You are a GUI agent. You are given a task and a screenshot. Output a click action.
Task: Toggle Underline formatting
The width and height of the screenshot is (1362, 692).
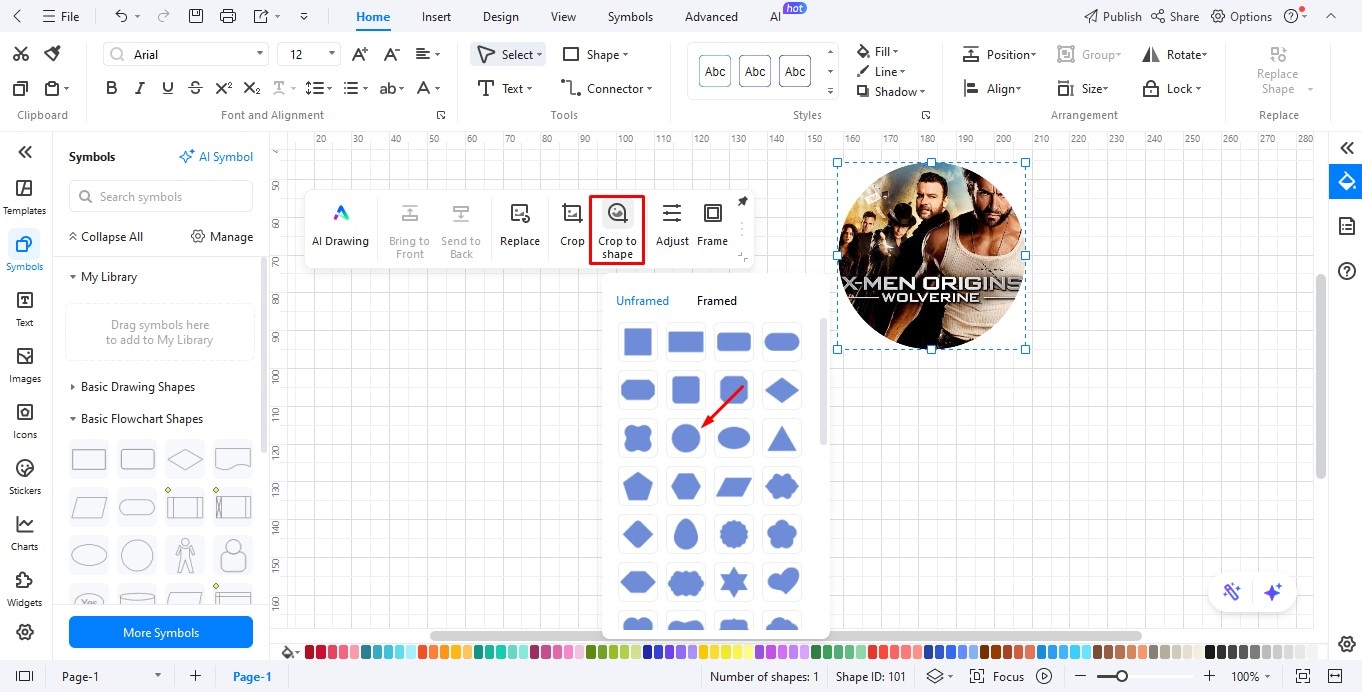167,88
